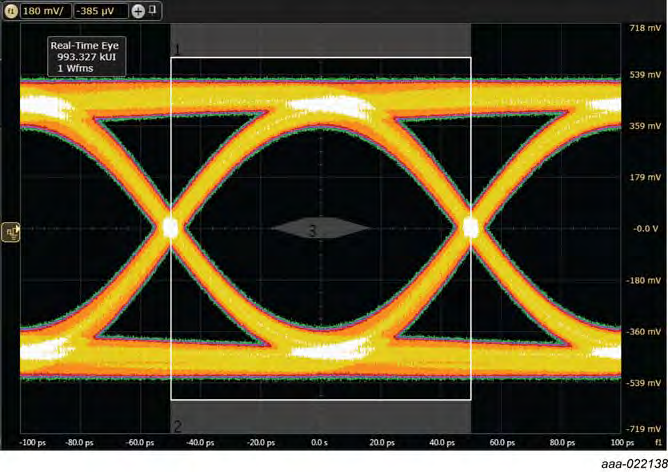Click the -719 mV vertical axis label

[642, 428]
